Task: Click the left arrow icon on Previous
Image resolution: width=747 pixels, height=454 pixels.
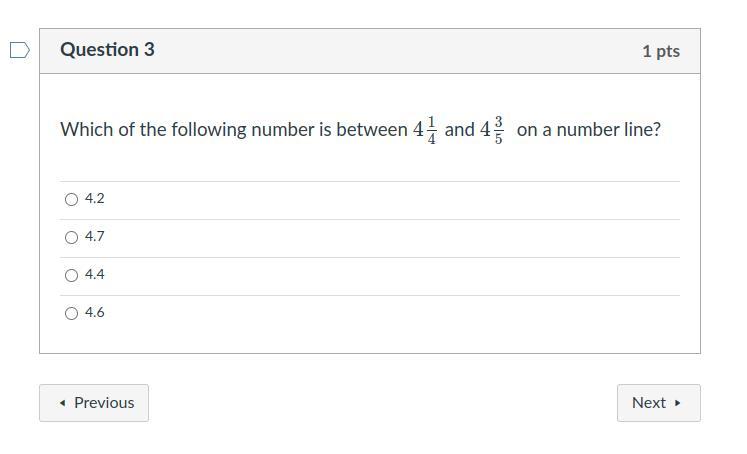Action: click(x=63, y=403)
